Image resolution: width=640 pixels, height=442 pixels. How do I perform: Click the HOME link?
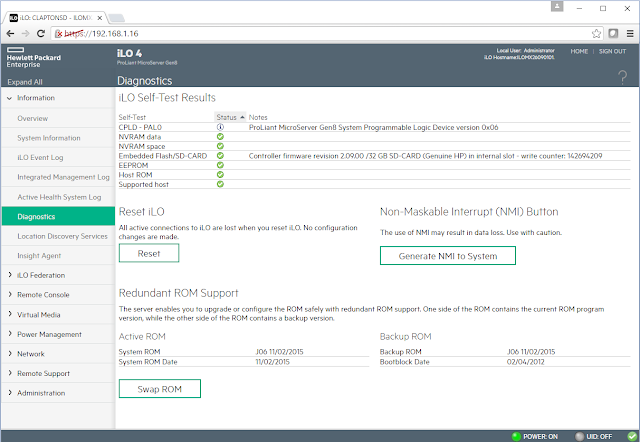click(x=579, y=51)
